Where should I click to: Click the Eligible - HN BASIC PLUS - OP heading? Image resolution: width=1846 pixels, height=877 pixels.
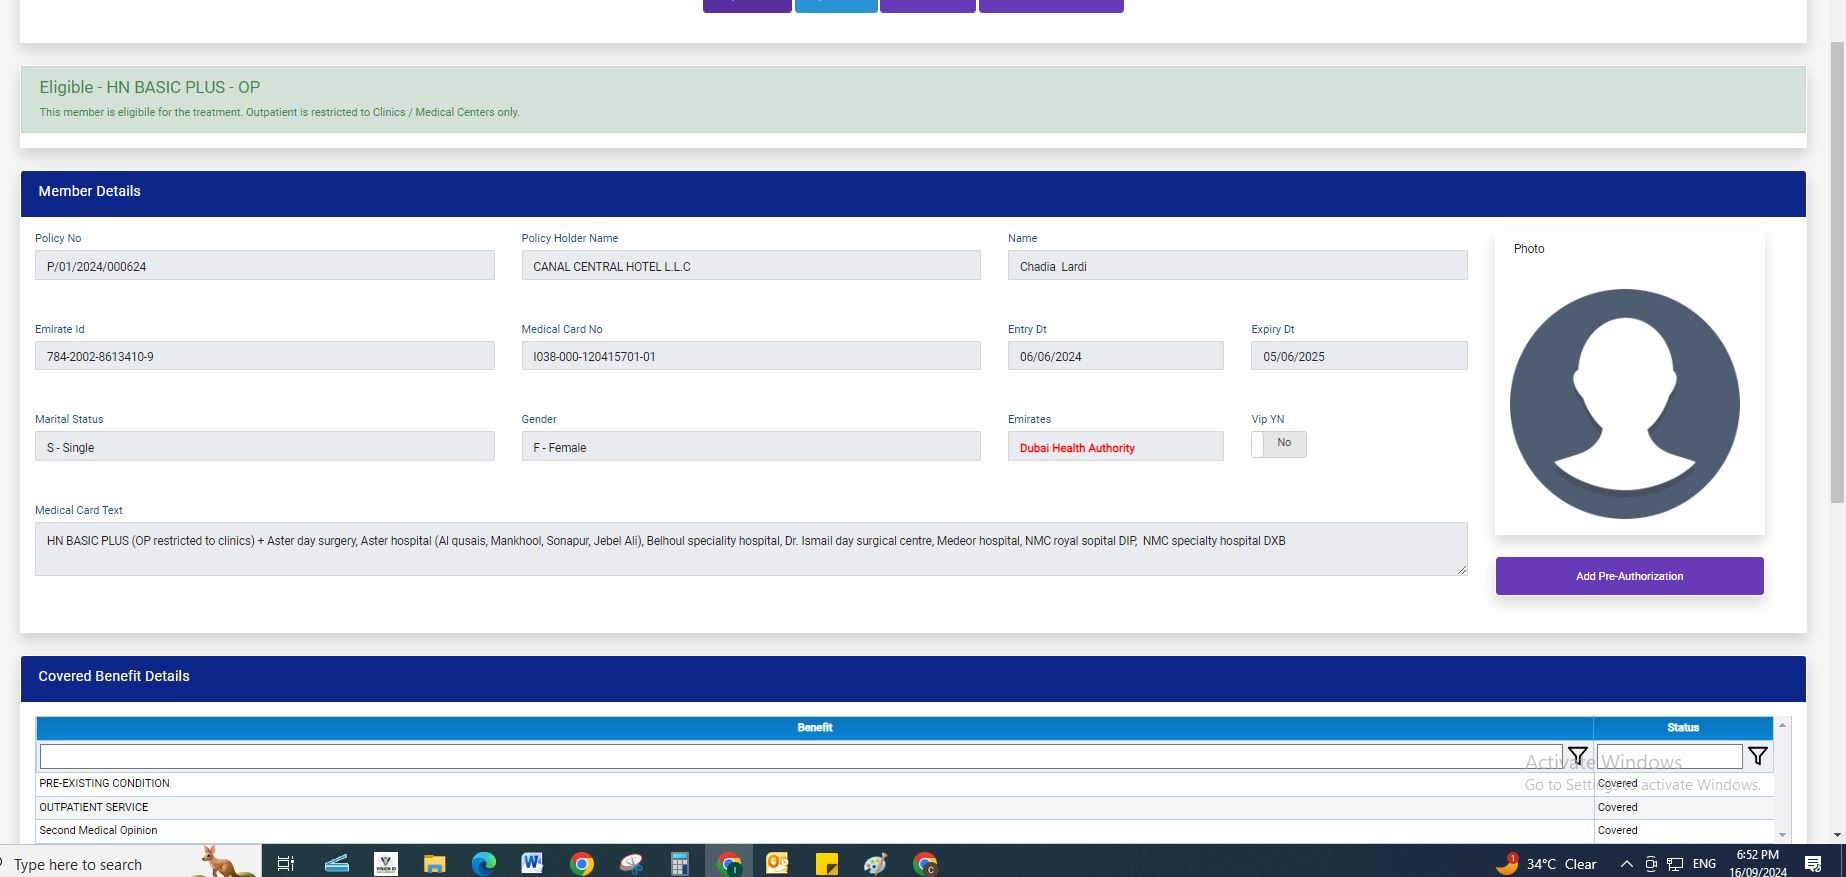click(150, 87)
